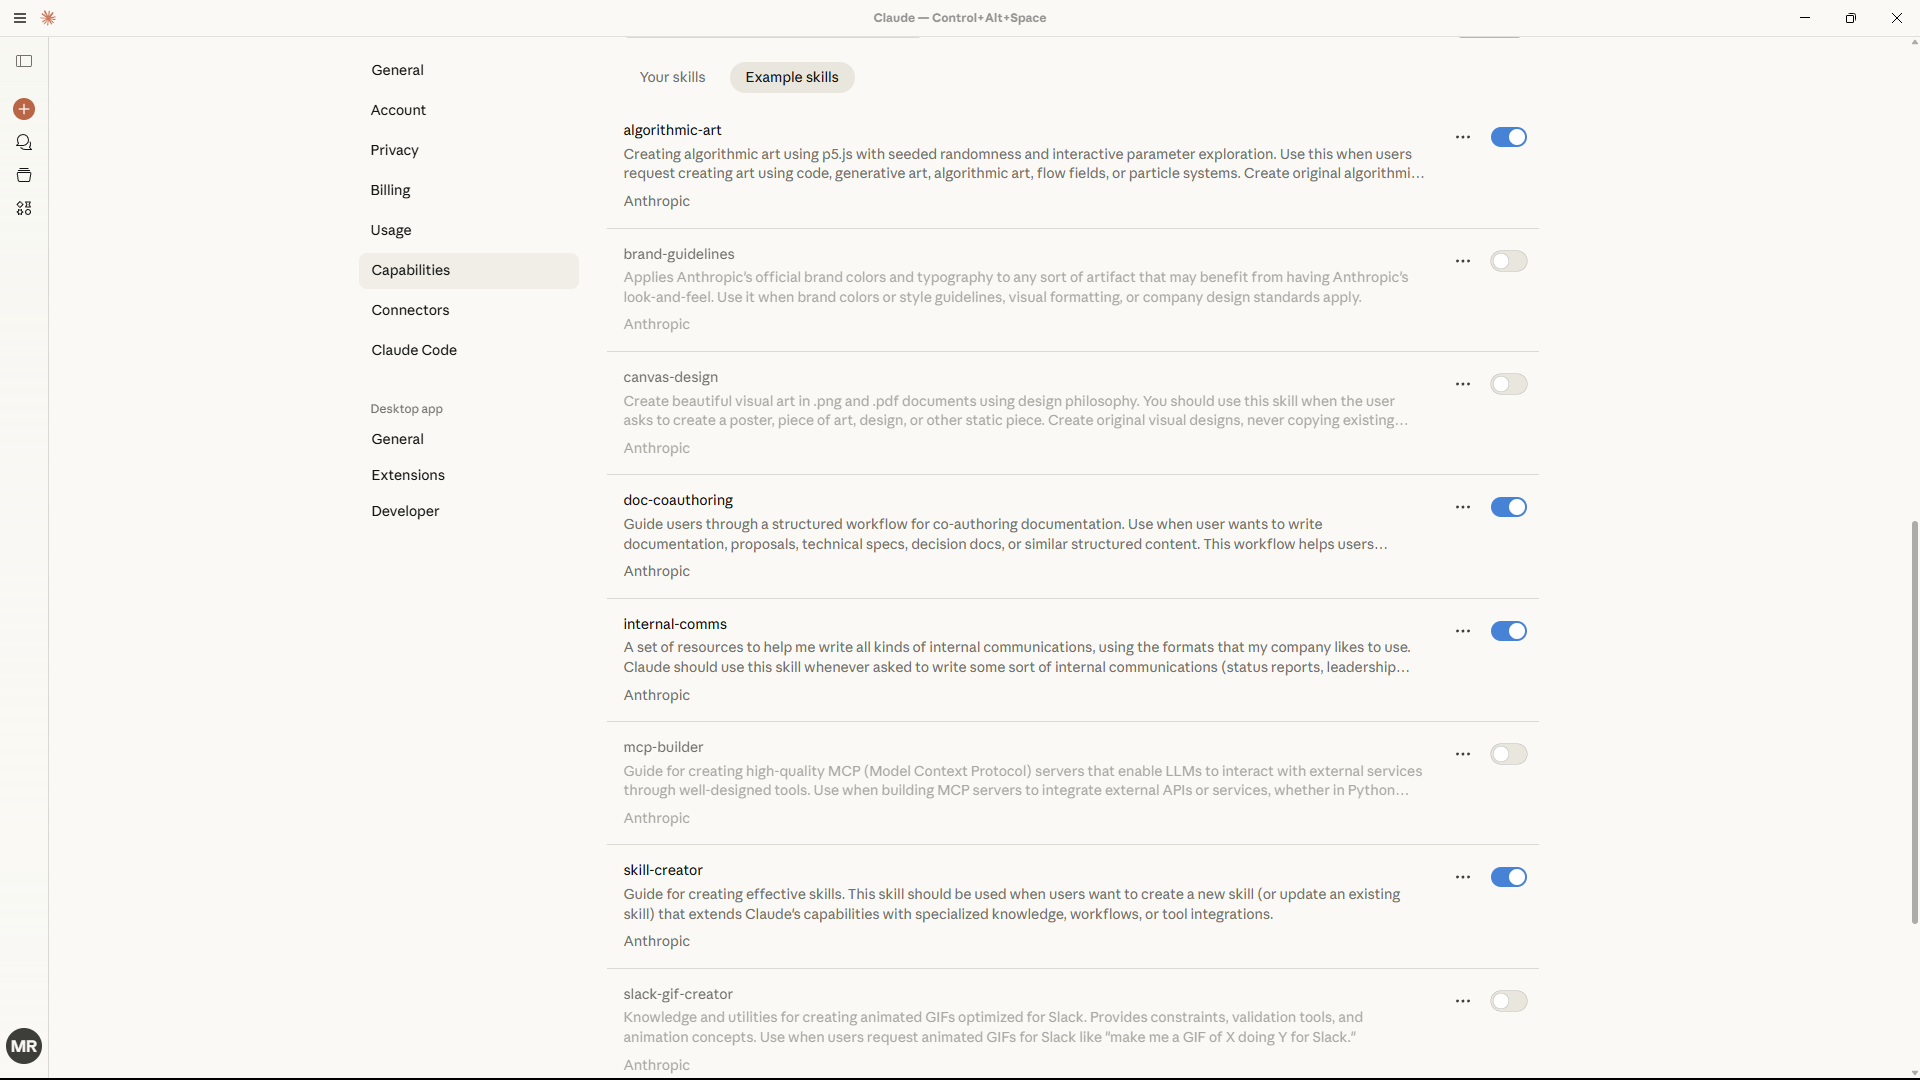Screen dimensions: 1920x1080
Task: Enable the brand-guidelines skill toggle
Action: tap(1508, 261)
